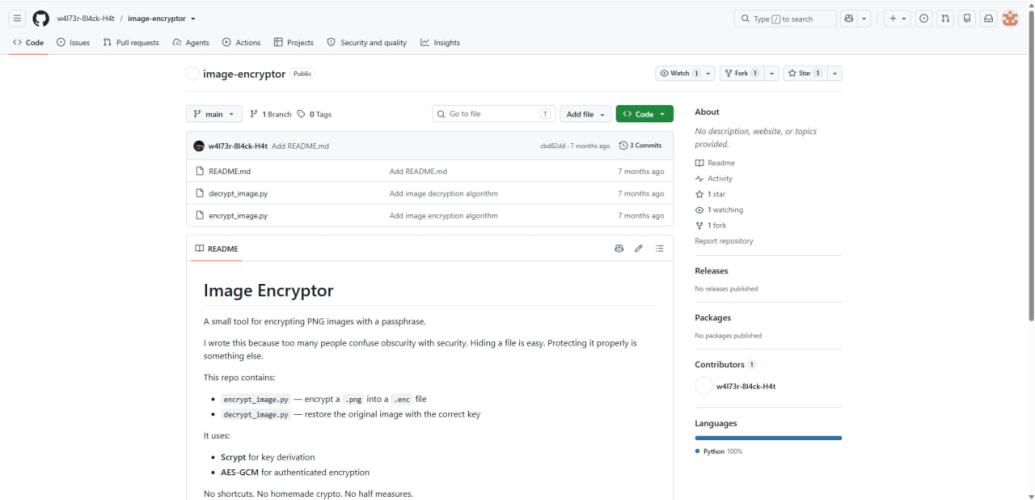
Task: Expand the Star lists dropdown arrow
Action: click(835, 73)
